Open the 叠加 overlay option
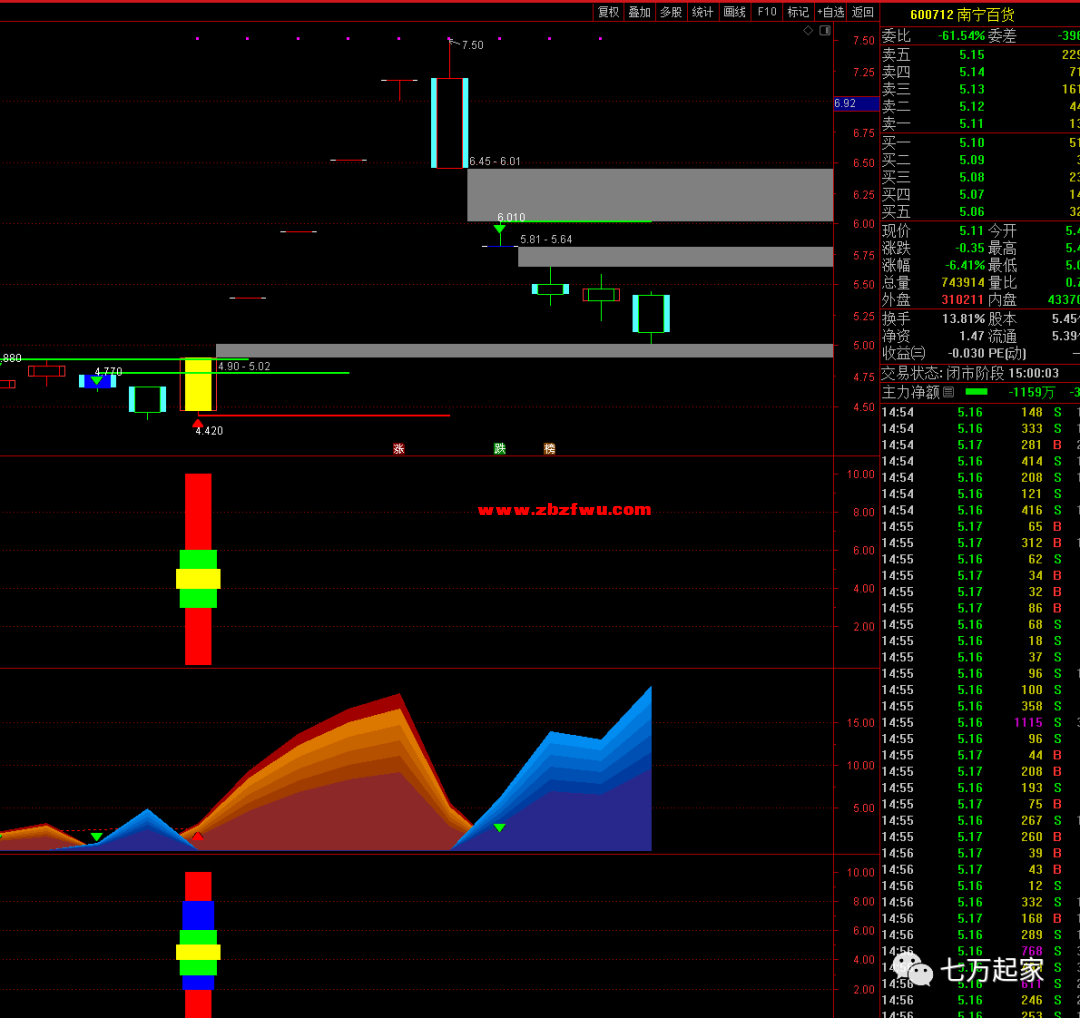Viewport: 1080px width, 1018px height. (640, 12)
